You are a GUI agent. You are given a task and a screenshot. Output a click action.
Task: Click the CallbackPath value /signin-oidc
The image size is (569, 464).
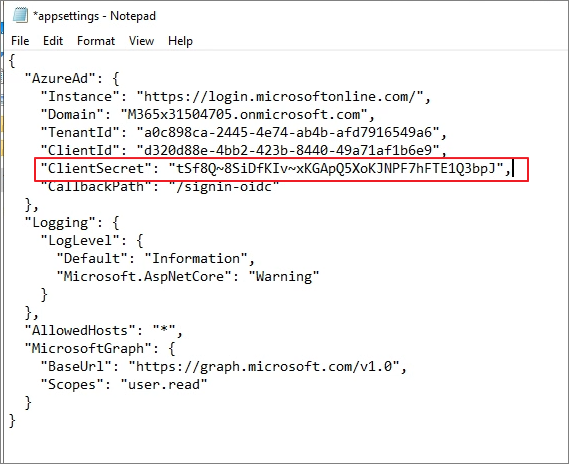pos(224,186)
